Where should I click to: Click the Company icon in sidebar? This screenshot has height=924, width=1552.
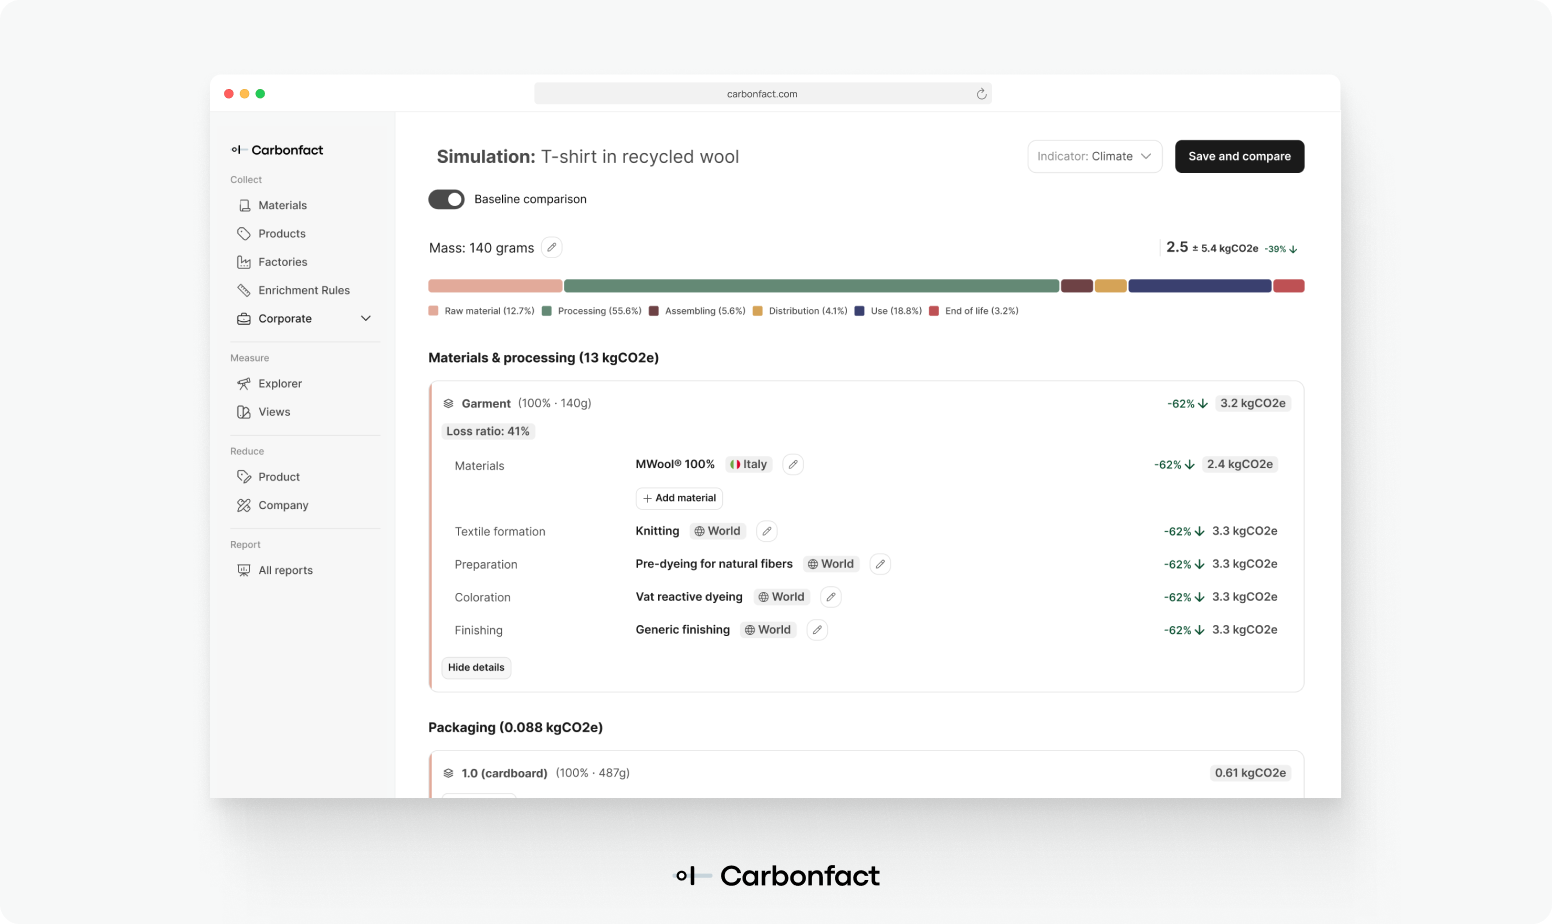(244, 505)
